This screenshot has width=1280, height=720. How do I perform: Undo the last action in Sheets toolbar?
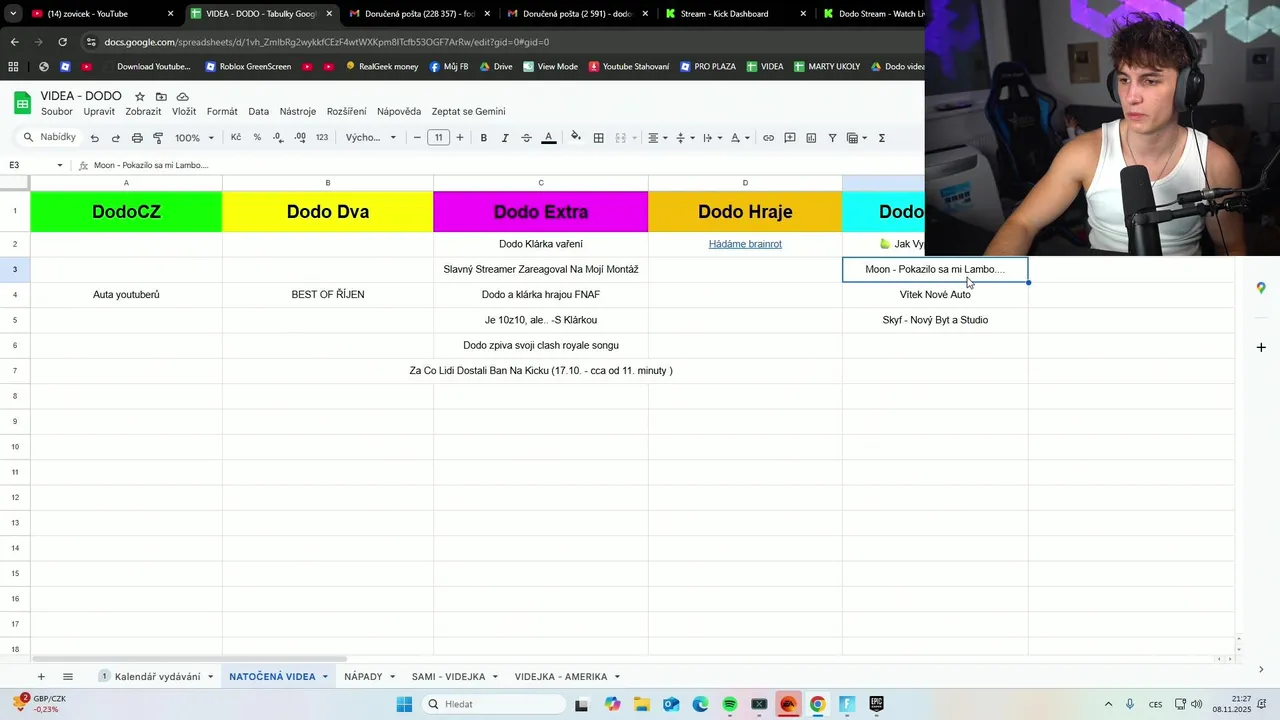click(x=94, y=138)
